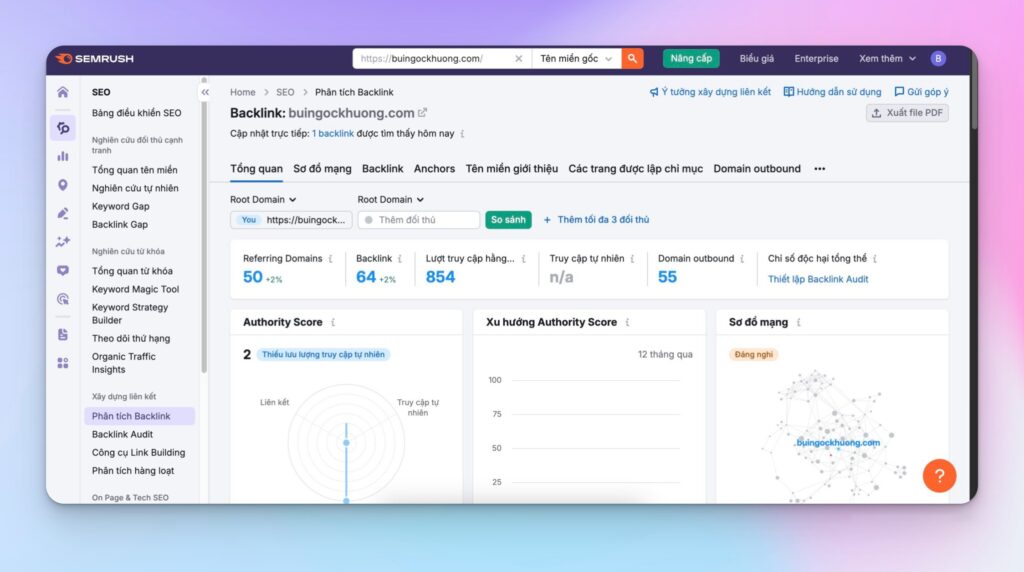Click info icon next to Xu hướng Authority Score
1024x572 pixels.
click(x=628, y=323)
